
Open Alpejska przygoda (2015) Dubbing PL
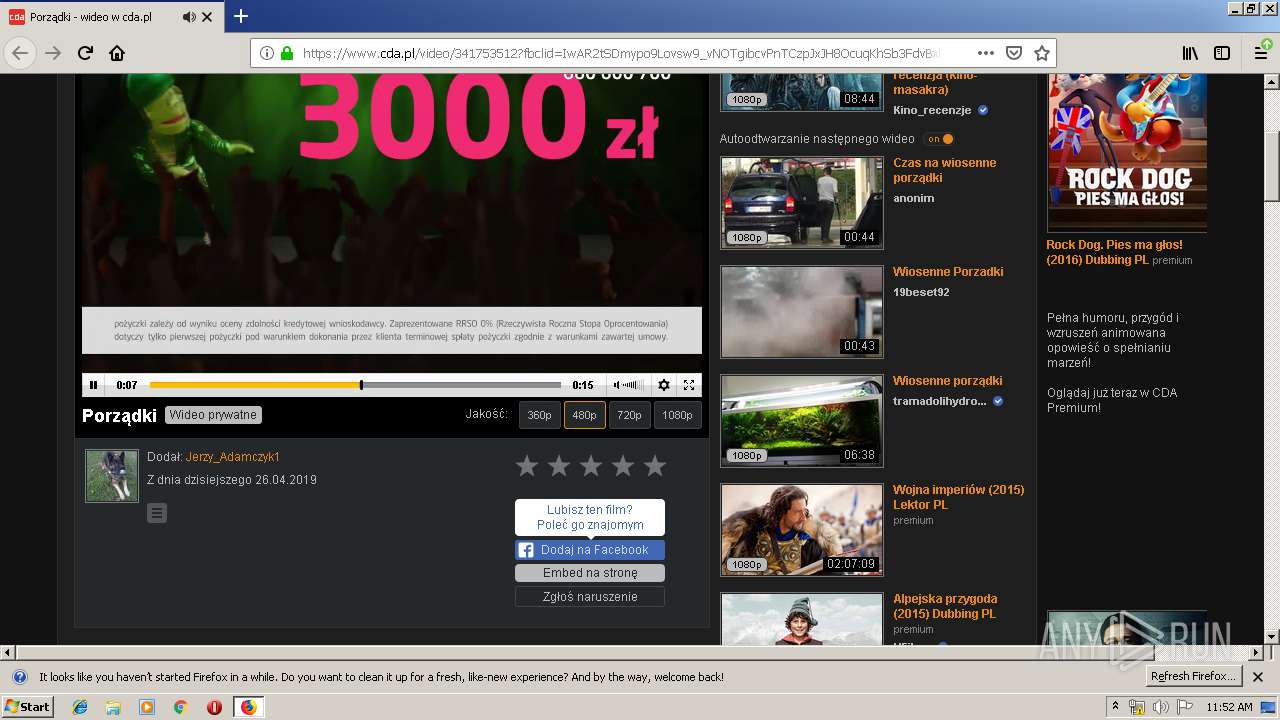click(x=944, y=606)
